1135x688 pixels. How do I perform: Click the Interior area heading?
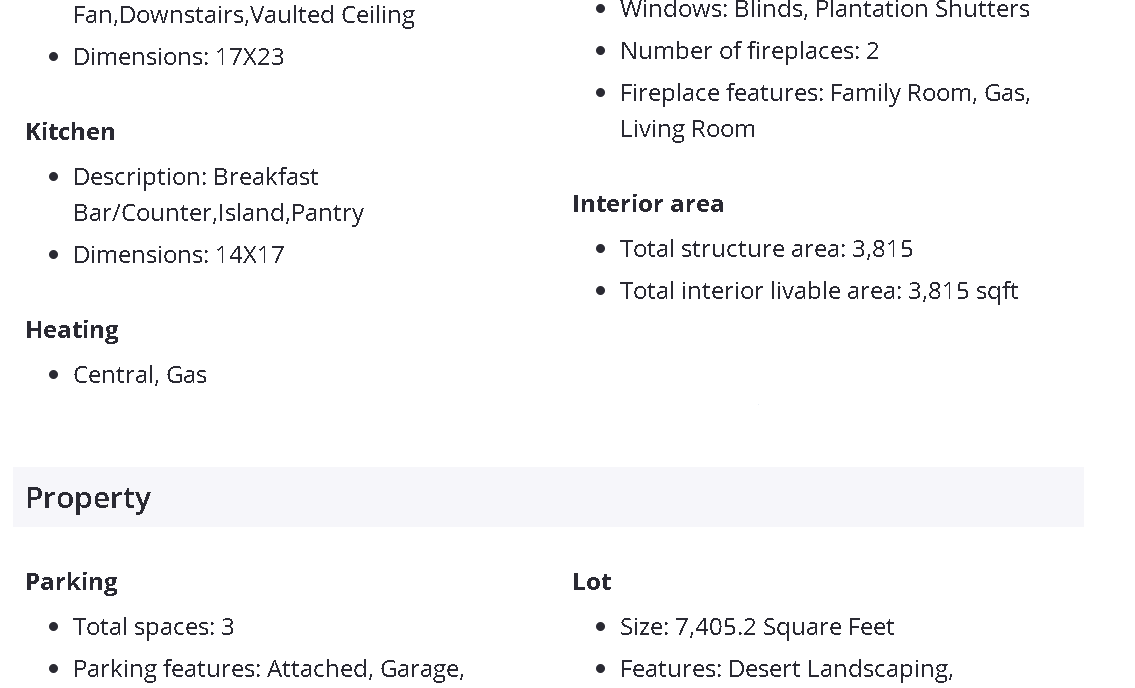(x=648, y=204)
